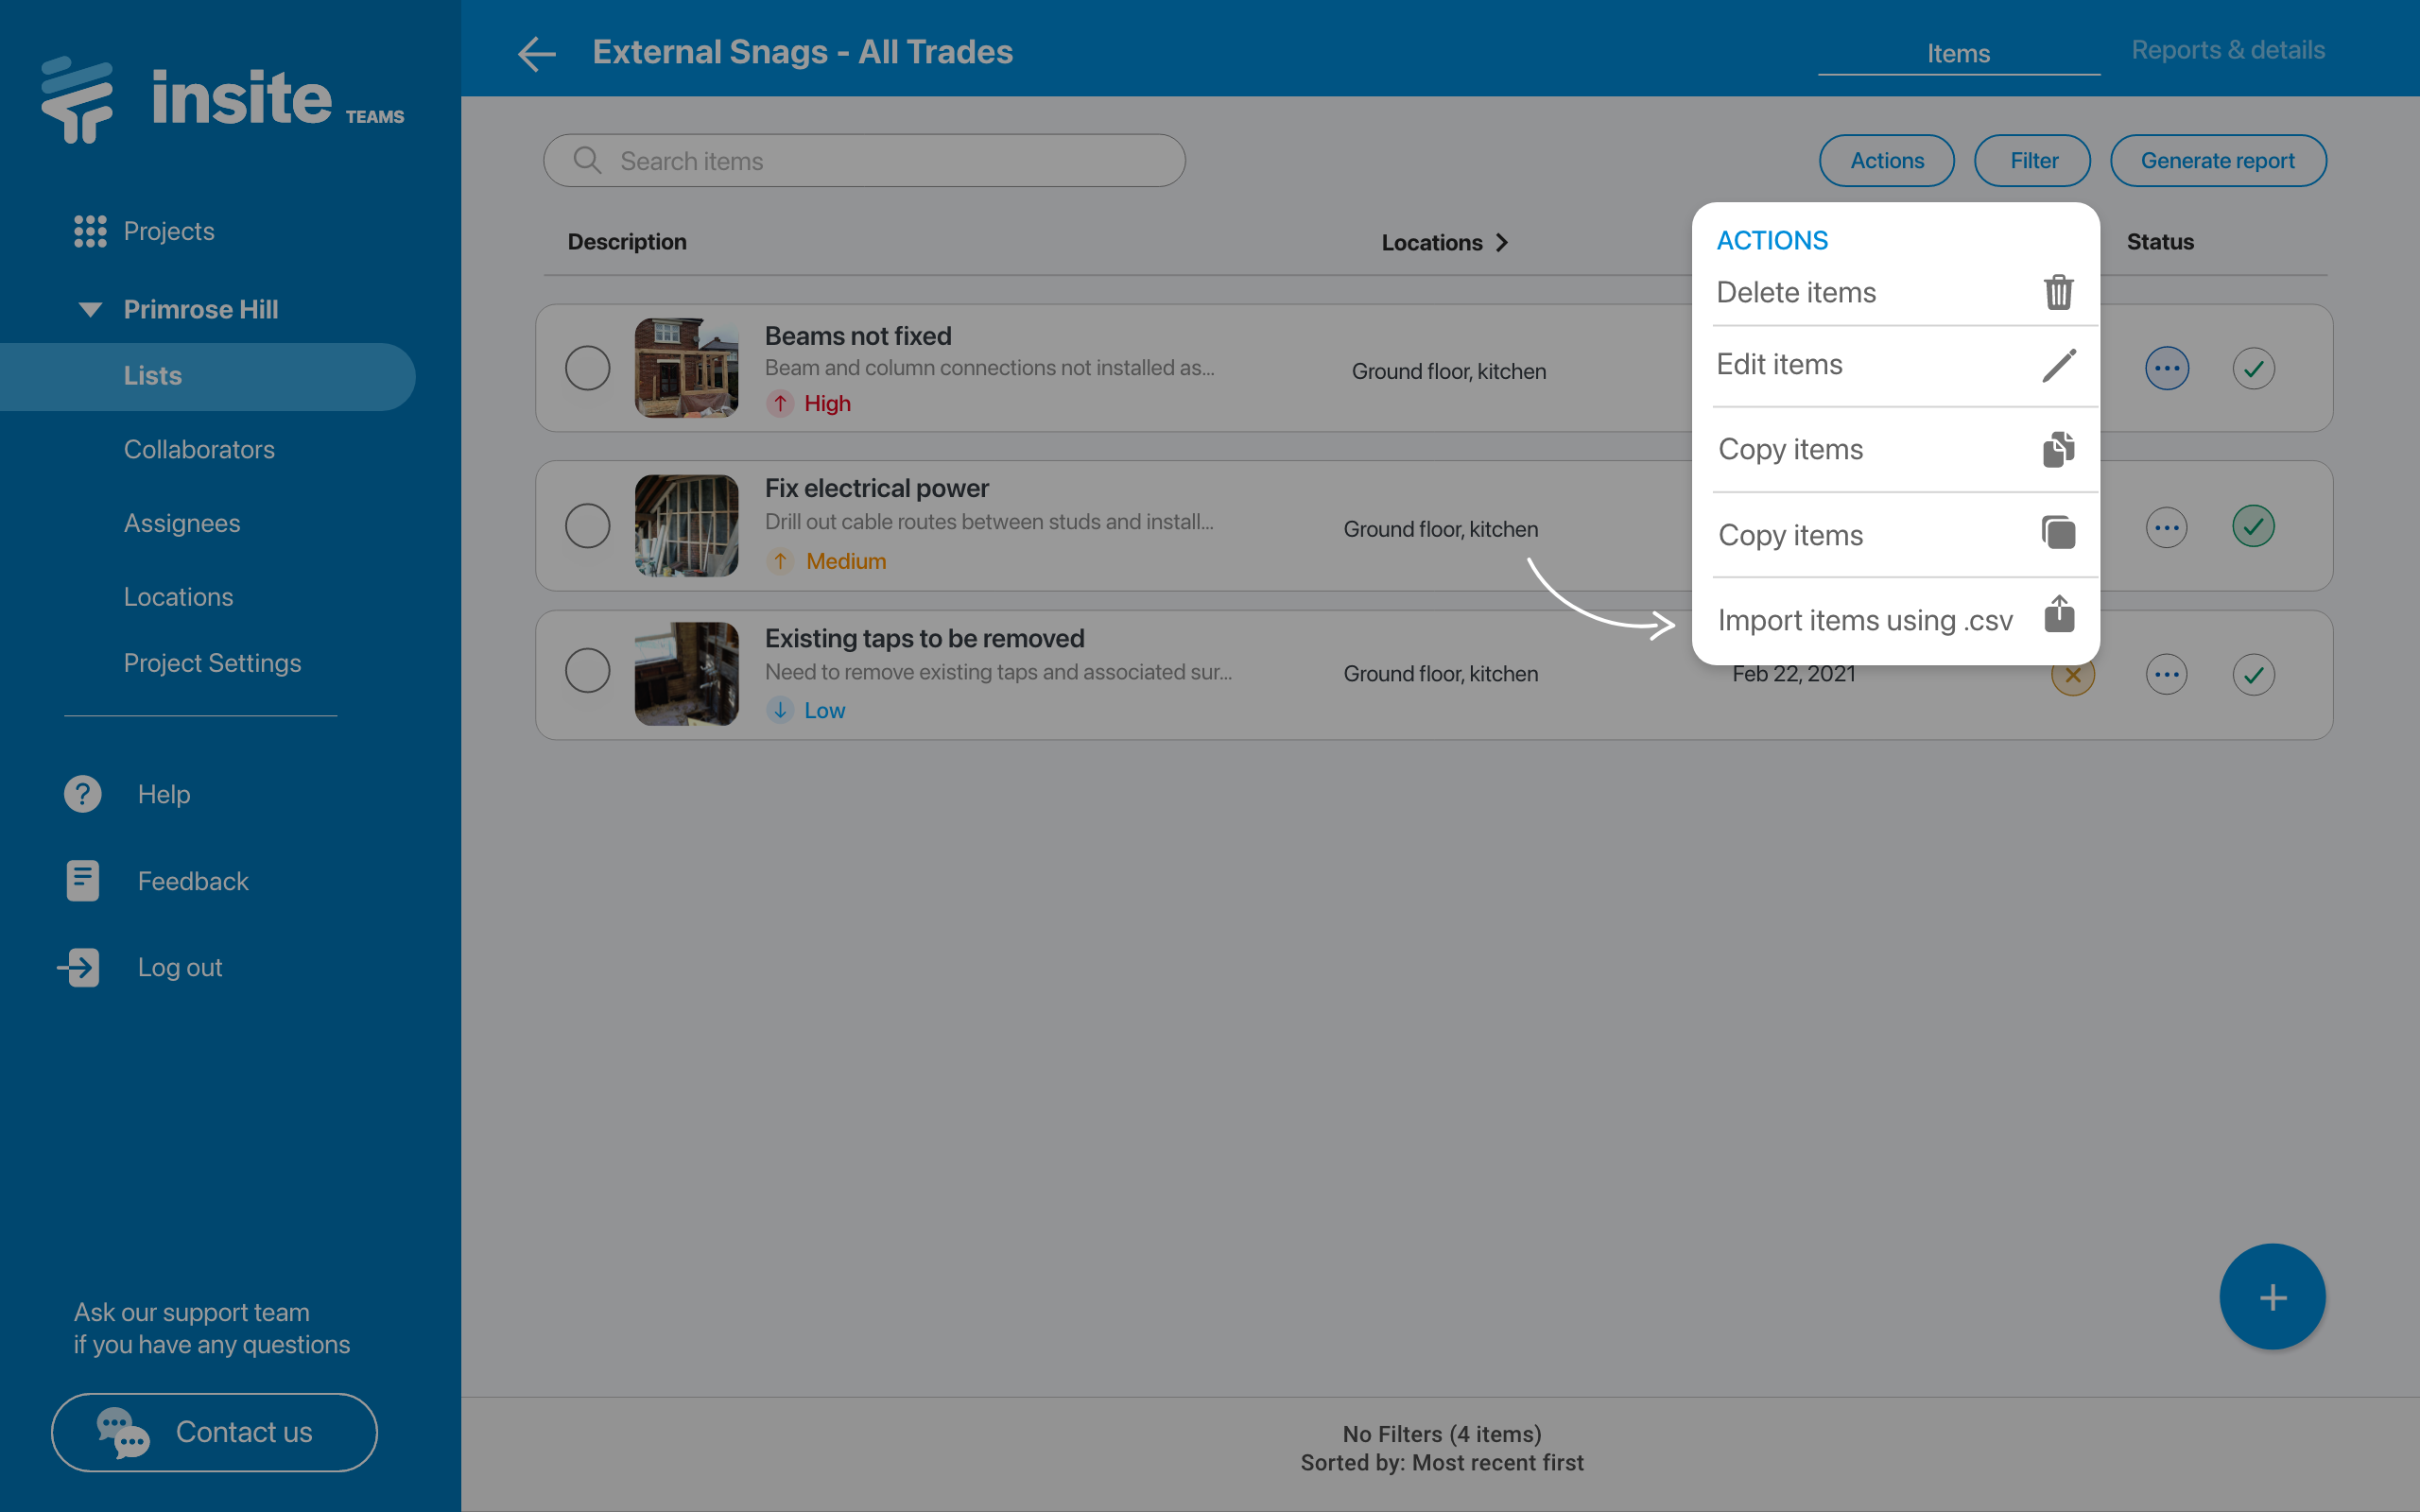Image resolution: width=2420 pixels, height=1512 pixels.
Task: Collapse the Primrose Hill project tree
Action: point(90,309)
